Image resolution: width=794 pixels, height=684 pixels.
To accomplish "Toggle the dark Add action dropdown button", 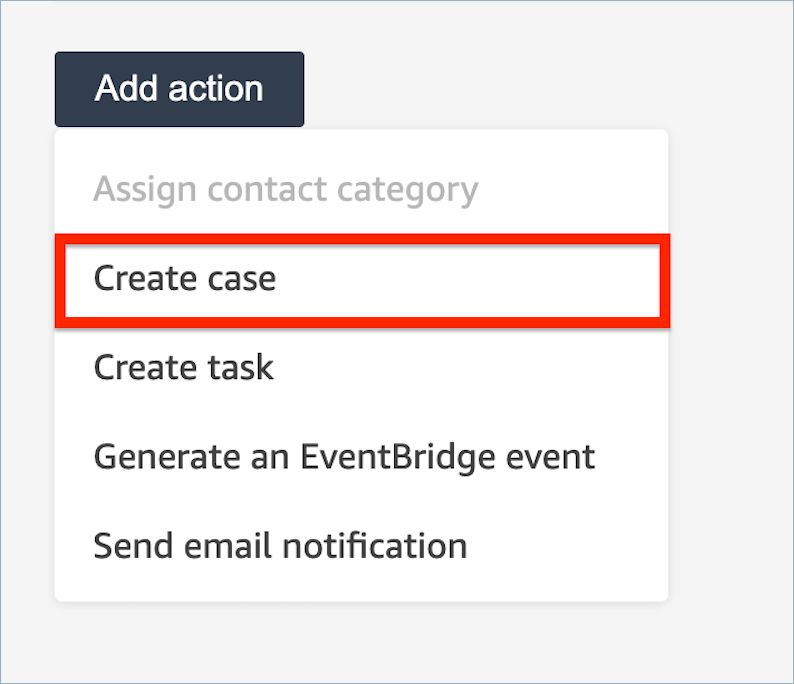I will click(179, 89).
